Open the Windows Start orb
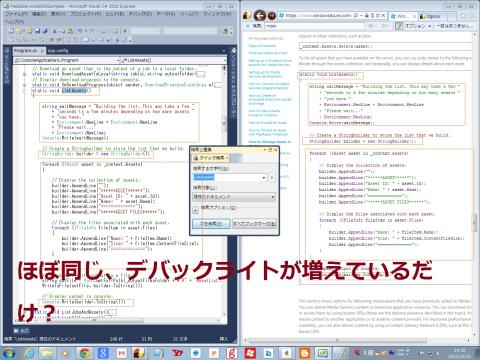Viewport: 480px width, 360px height. coord(9,352)
